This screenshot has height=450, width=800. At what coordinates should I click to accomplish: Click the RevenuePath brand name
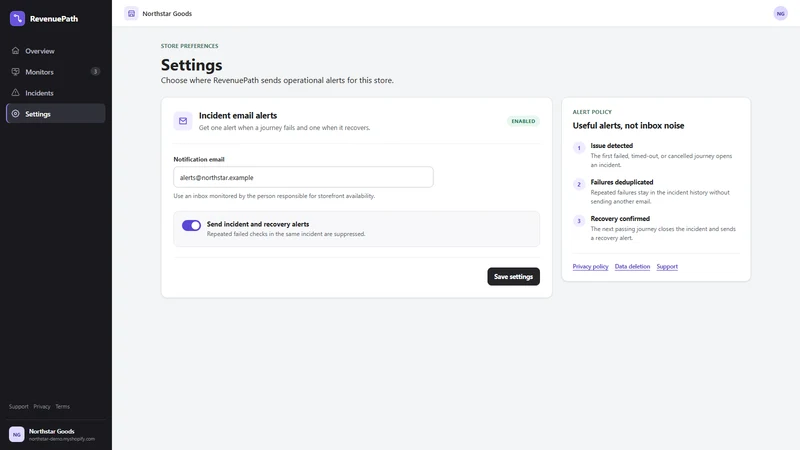tap(54, 18)
